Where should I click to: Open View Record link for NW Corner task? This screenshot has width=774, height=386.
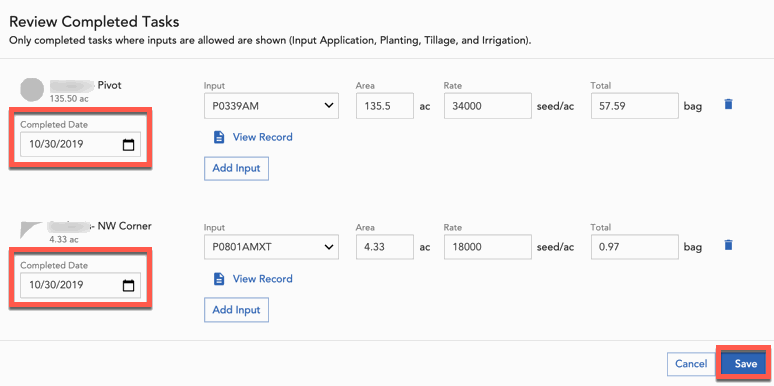[x=263, y=279]
